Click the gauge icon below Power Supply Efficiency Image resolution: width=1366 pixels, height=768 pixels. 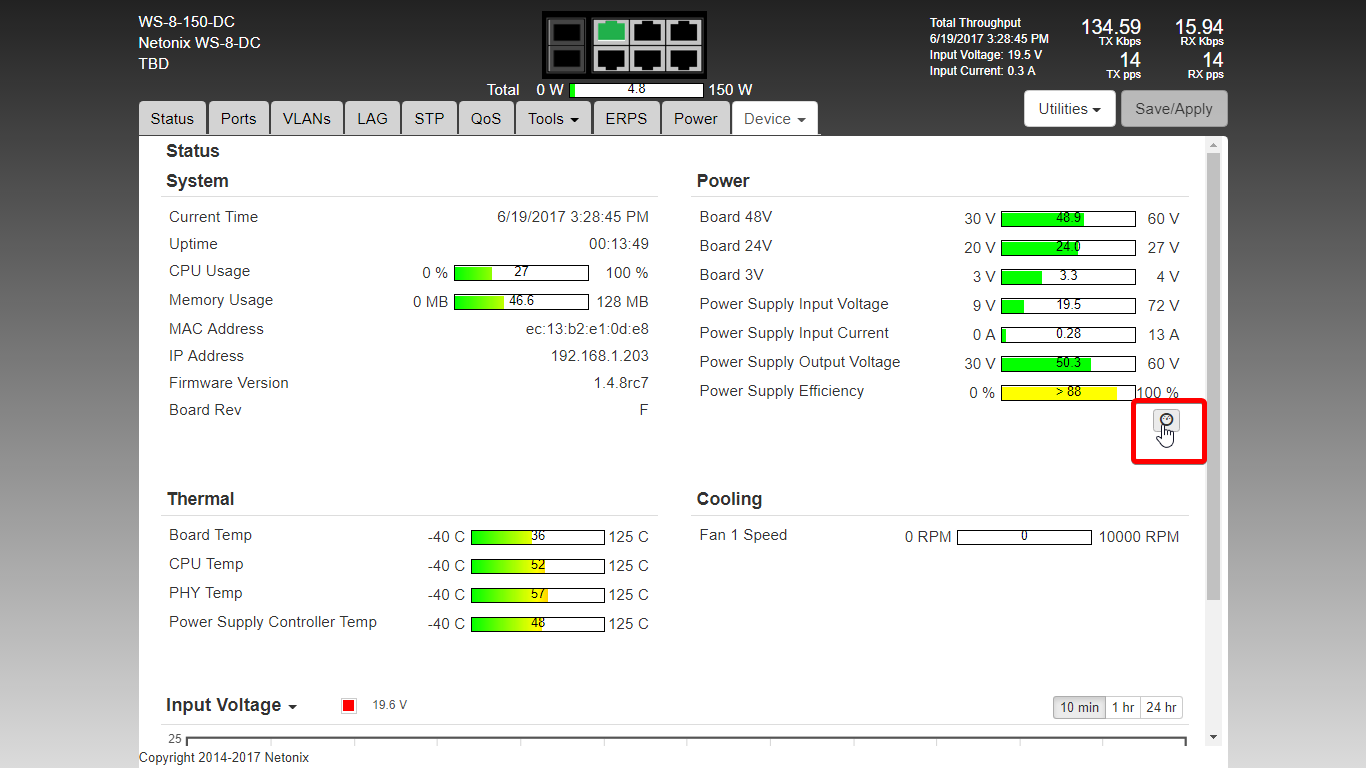click(x=1166, y=421)
